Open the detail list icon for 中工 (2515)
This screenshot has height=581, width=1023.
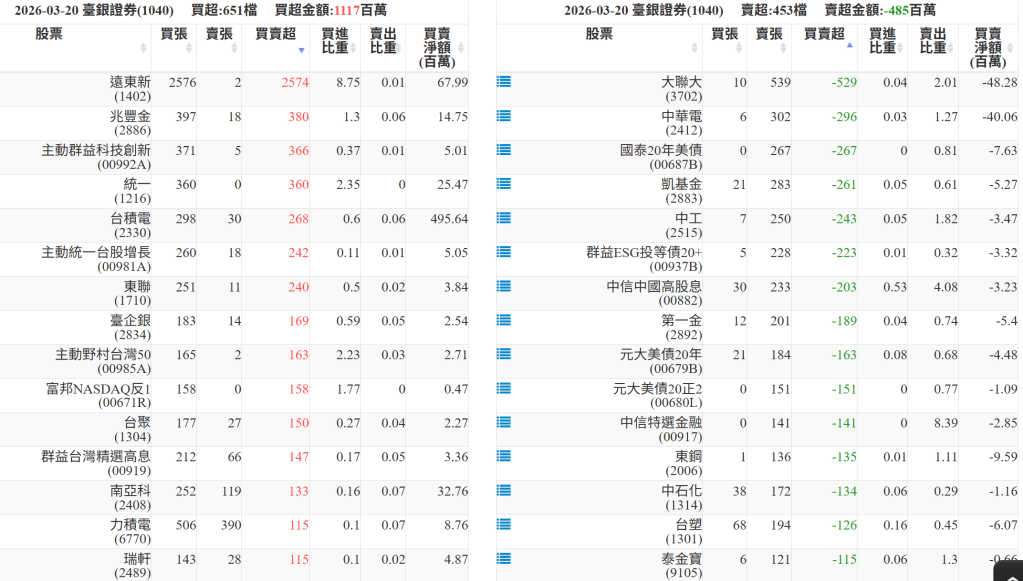tap(504, 218)
